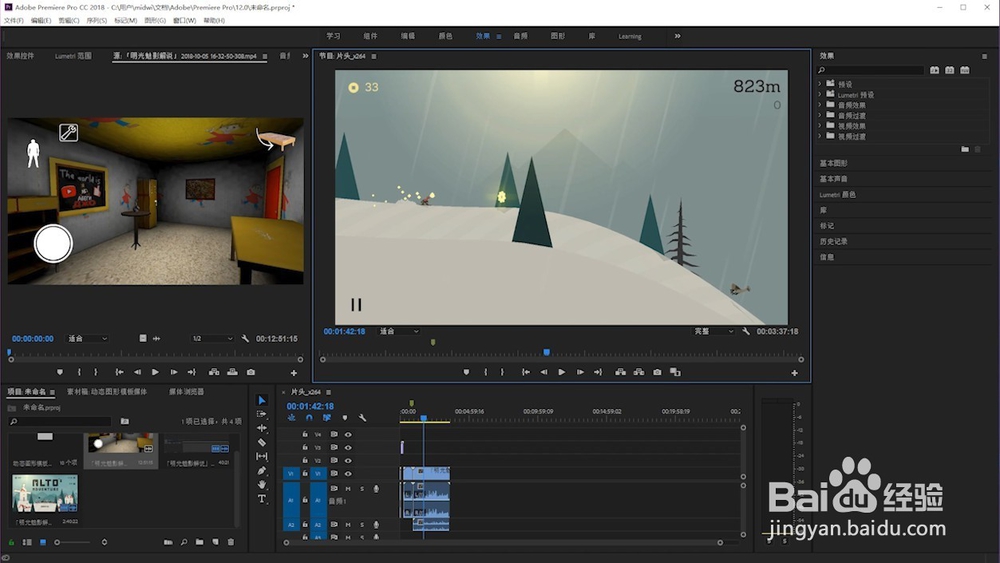Add marker in Program monitor
Screen dimensions: 1000x563
pos(466,372)
